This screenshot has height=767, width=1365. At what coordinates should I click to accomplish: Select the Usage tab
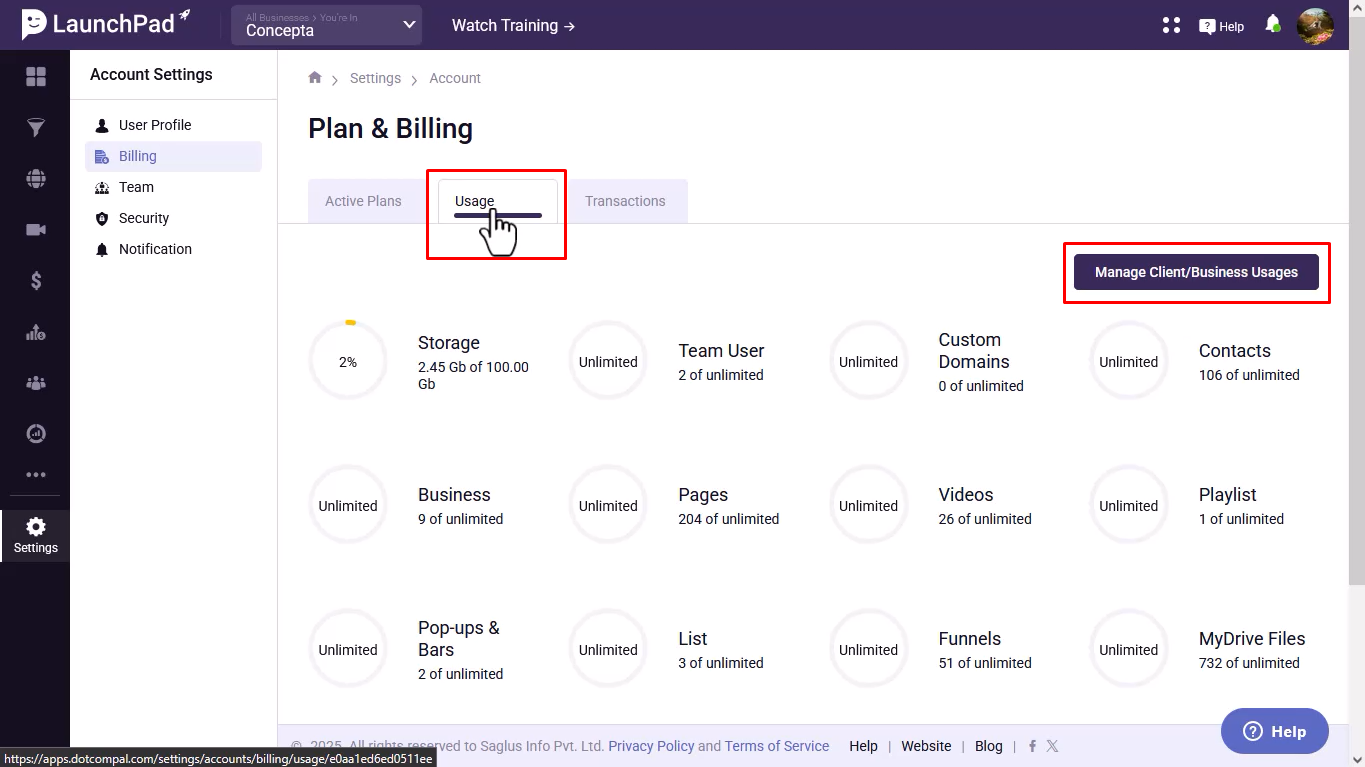[498, 201]
